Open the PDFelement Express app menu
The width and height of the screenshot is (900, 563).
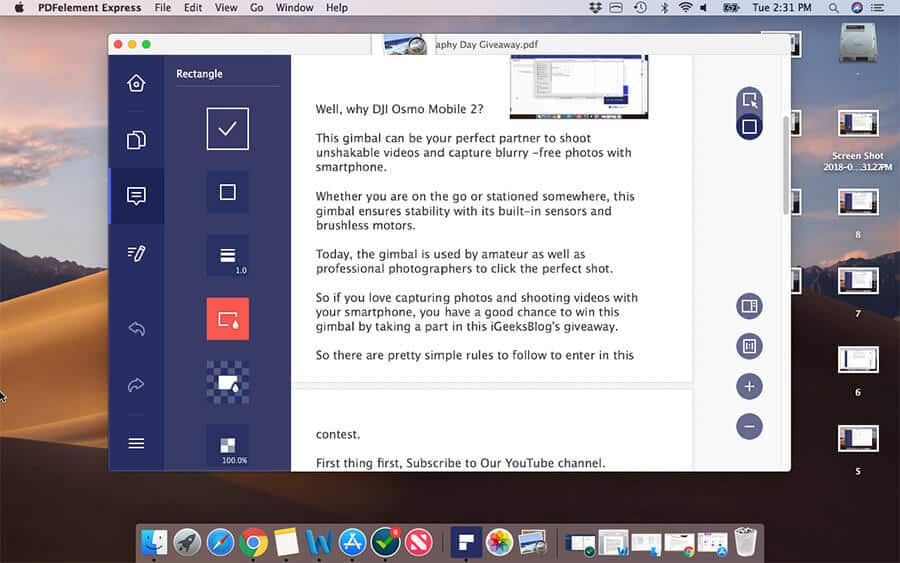[x=90, y=7]
